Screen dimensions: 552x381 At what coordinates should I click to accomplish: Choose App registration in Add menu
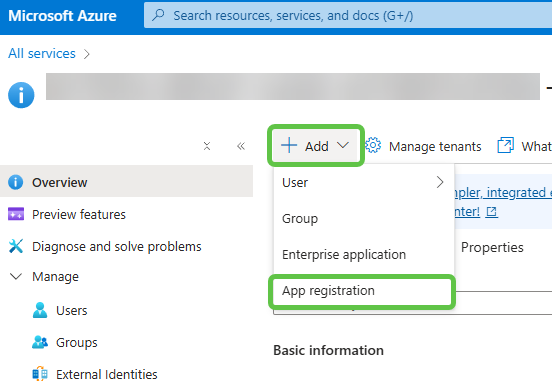pos(362,291)
